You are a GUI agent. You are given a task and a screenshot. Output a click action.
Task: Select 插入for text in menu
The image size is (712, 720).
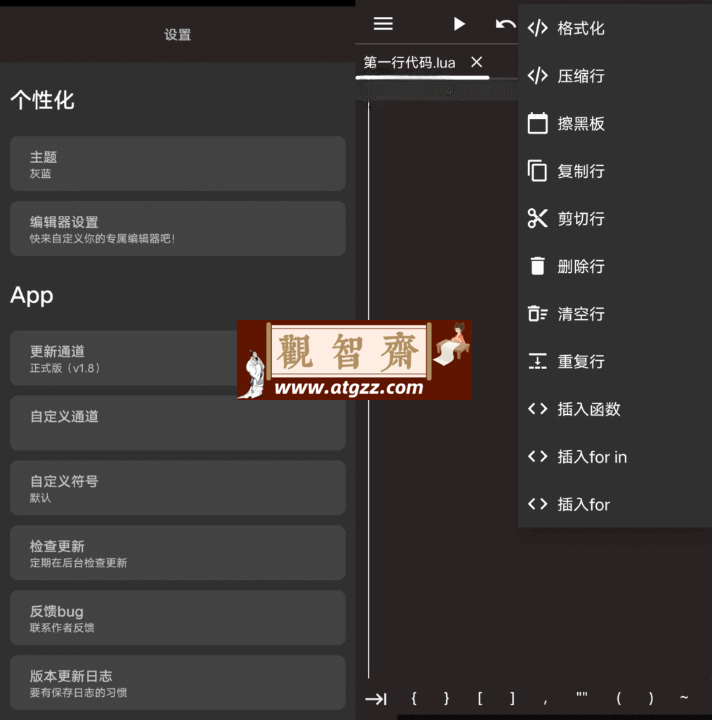(583, 505)
